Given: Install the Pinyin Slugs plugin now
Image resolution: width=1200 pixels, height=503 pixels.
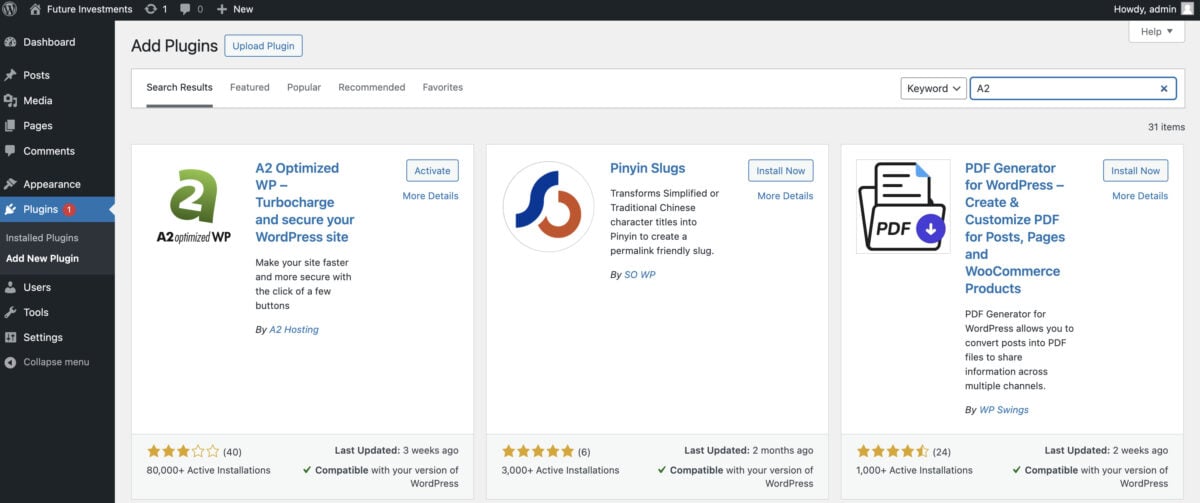Looking at the screenshot, I should (781, 171).
